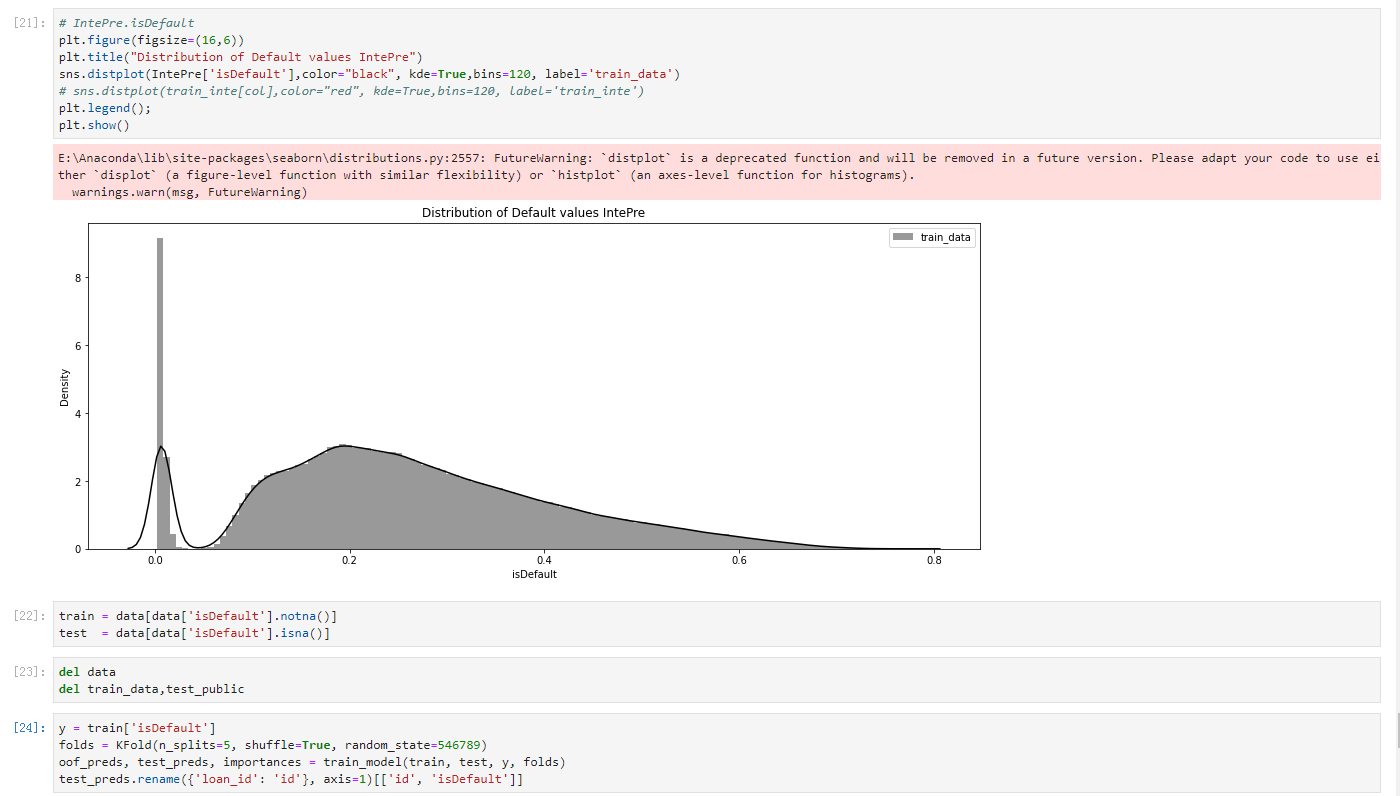
Task: Click the y-axis tick label 8
Action: click(77, 277)
